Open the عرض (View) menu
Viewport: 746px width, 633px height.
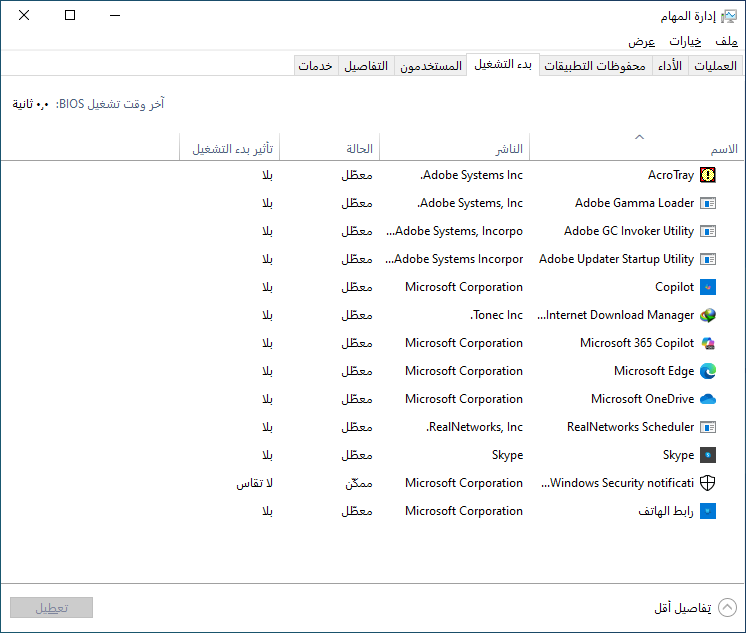pos(641,41)
